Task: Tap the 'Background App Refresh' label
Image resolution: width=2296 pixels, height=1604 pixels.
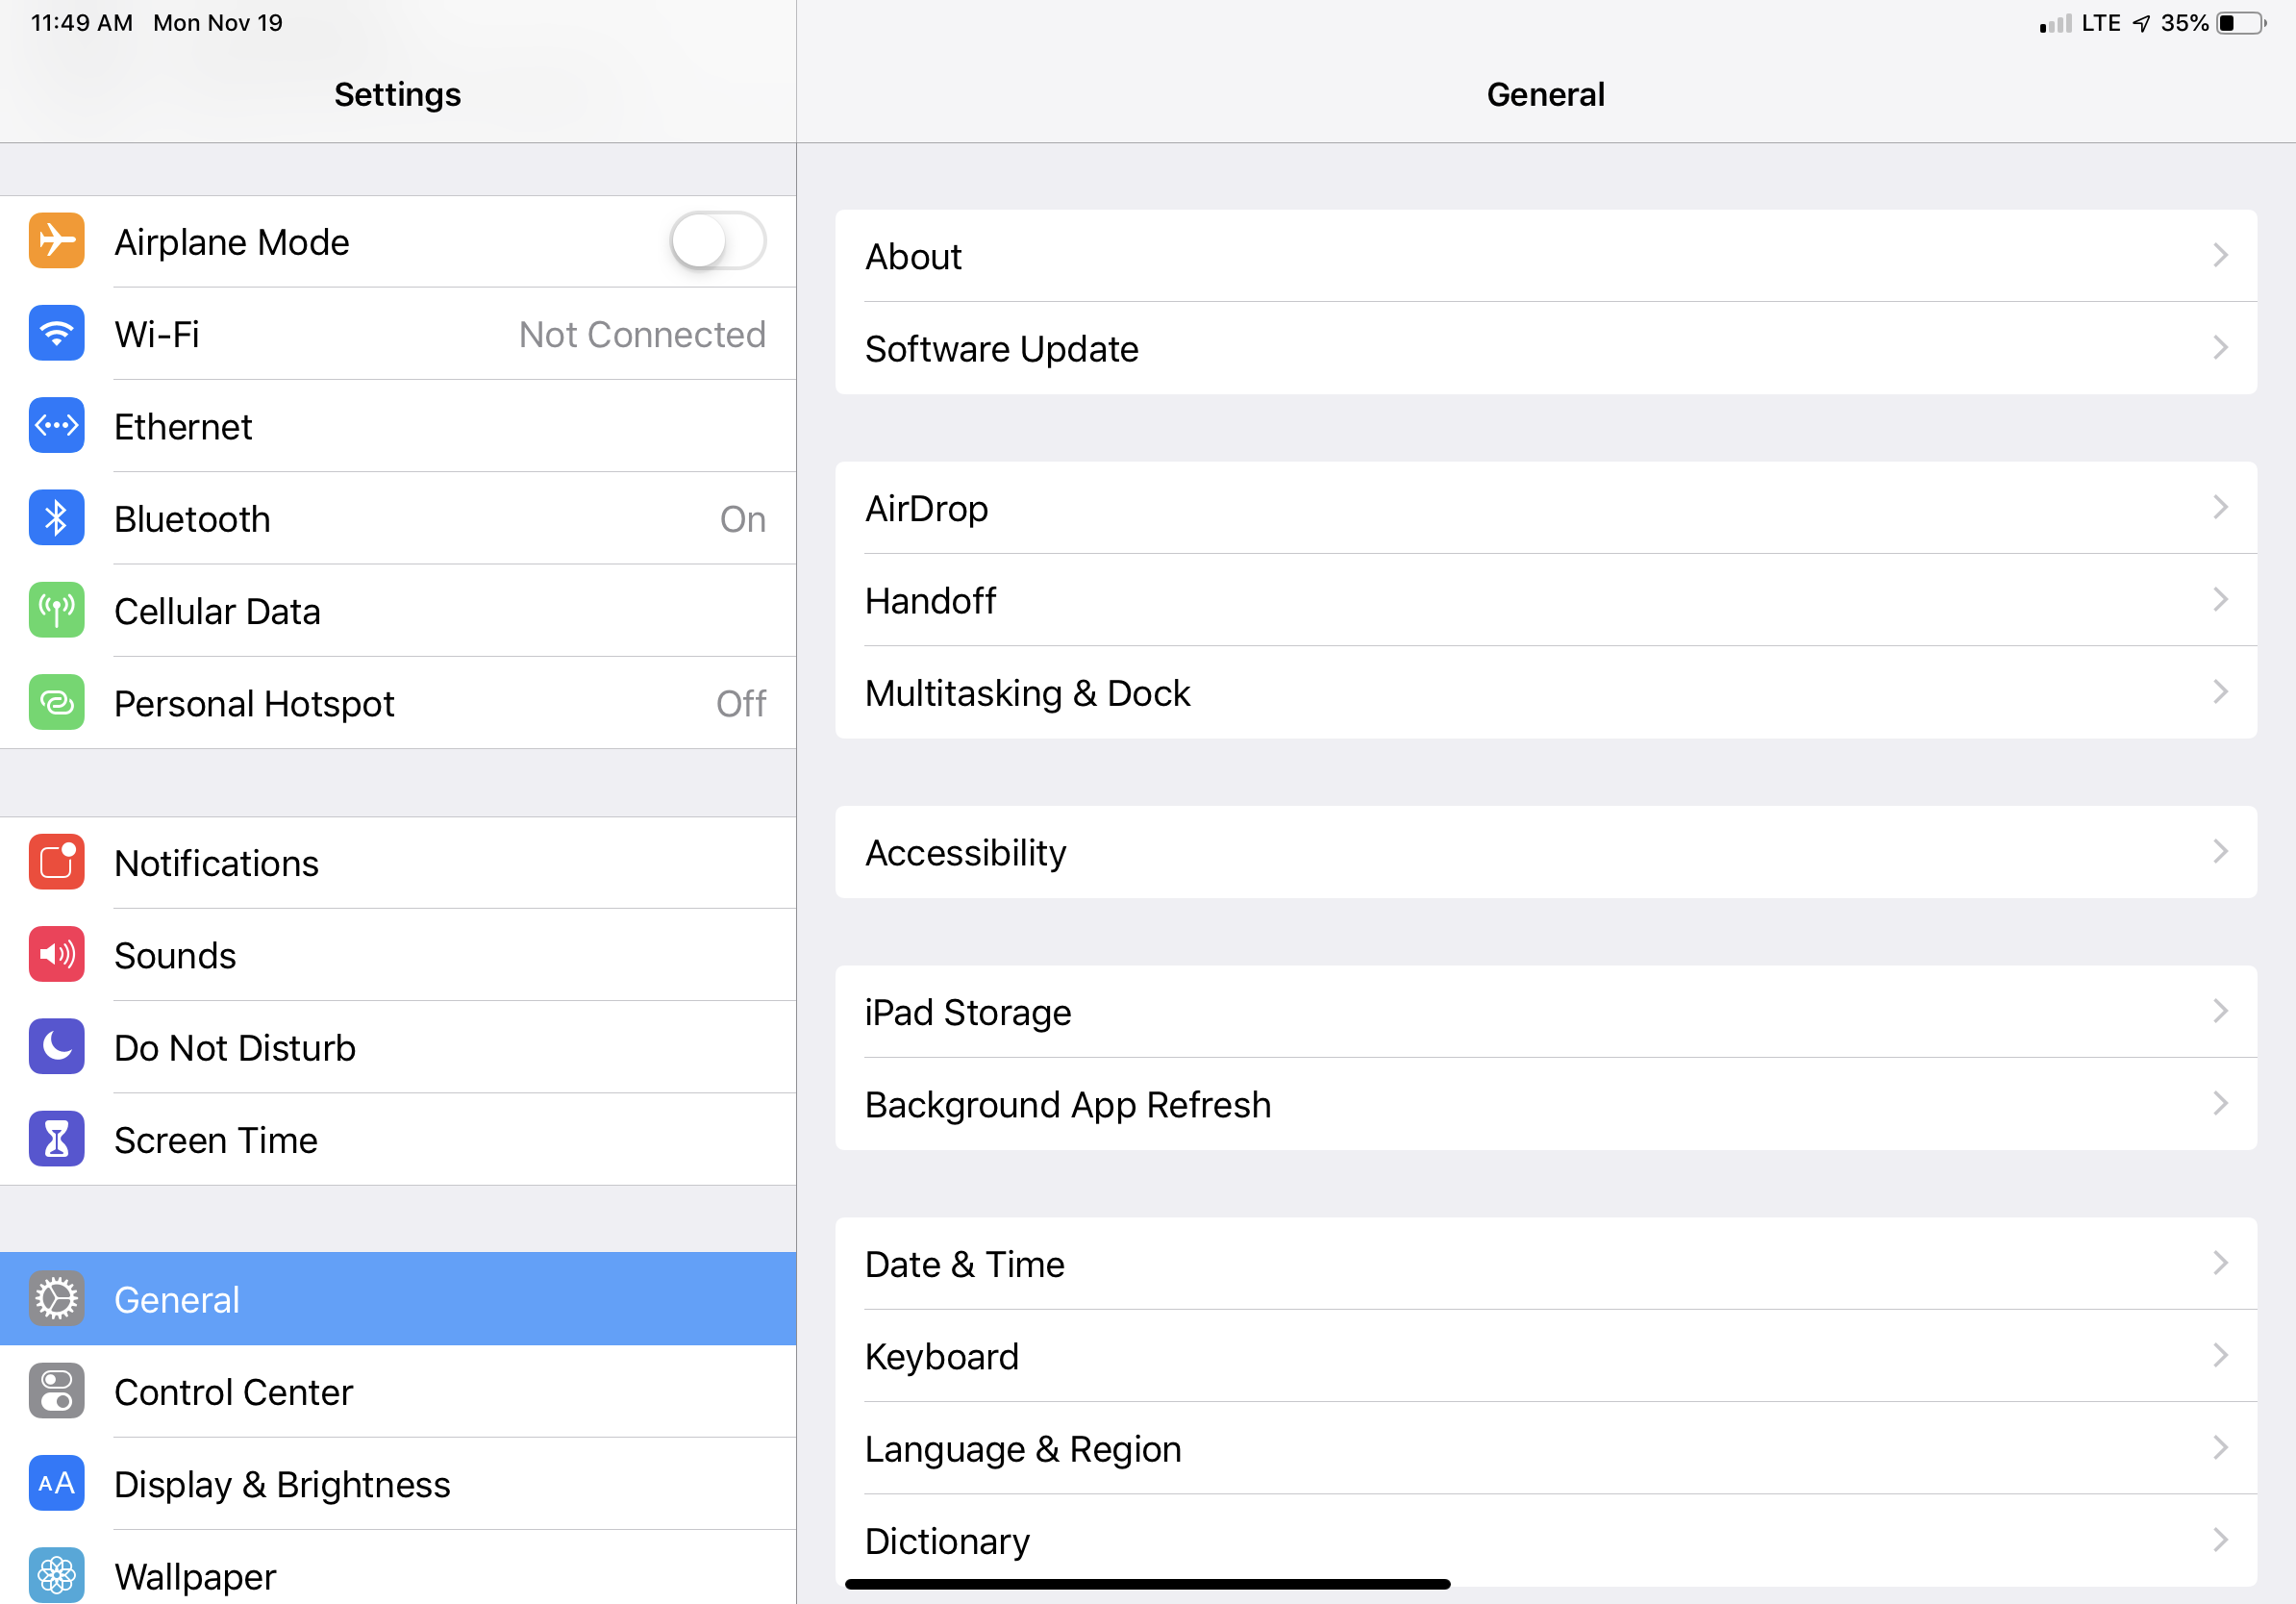Action: tap(1068, 1105)
